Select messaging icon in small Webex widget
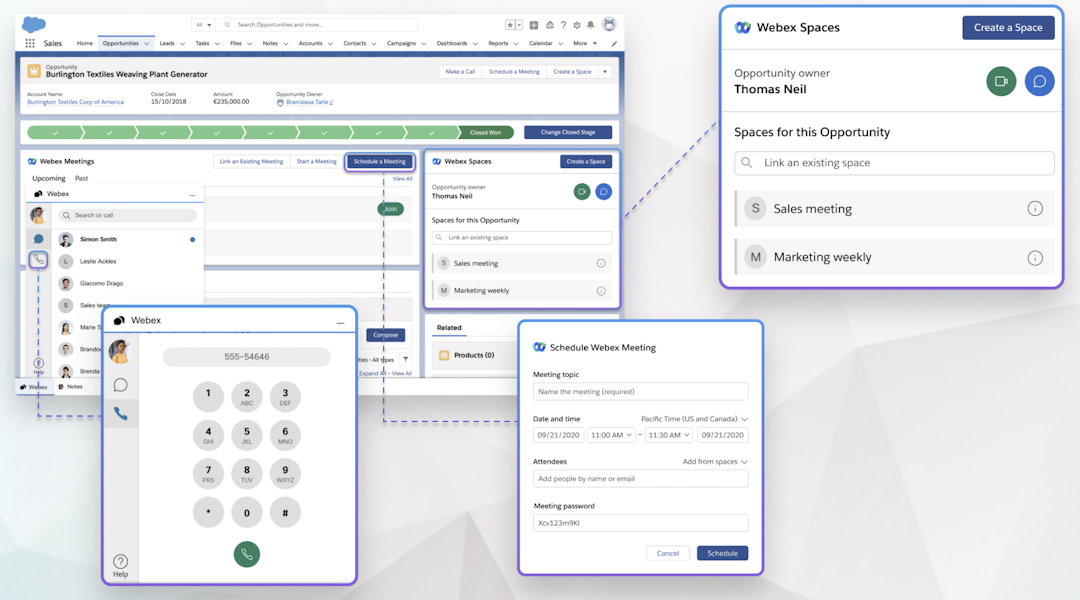Image resolution: width=1080 pixels, height=600 pixels. pyautogui.click(x=39, y=239)
